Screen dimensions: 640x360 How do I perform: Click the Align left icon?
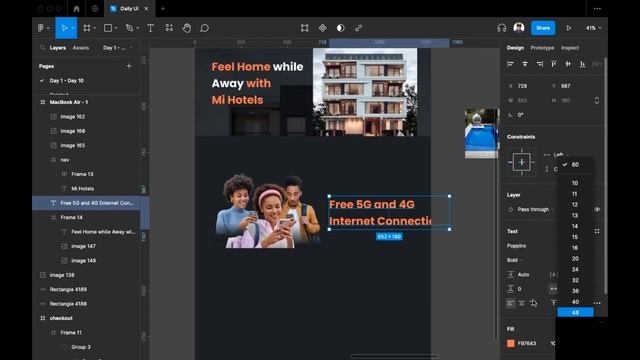click(x=510, y=64)
